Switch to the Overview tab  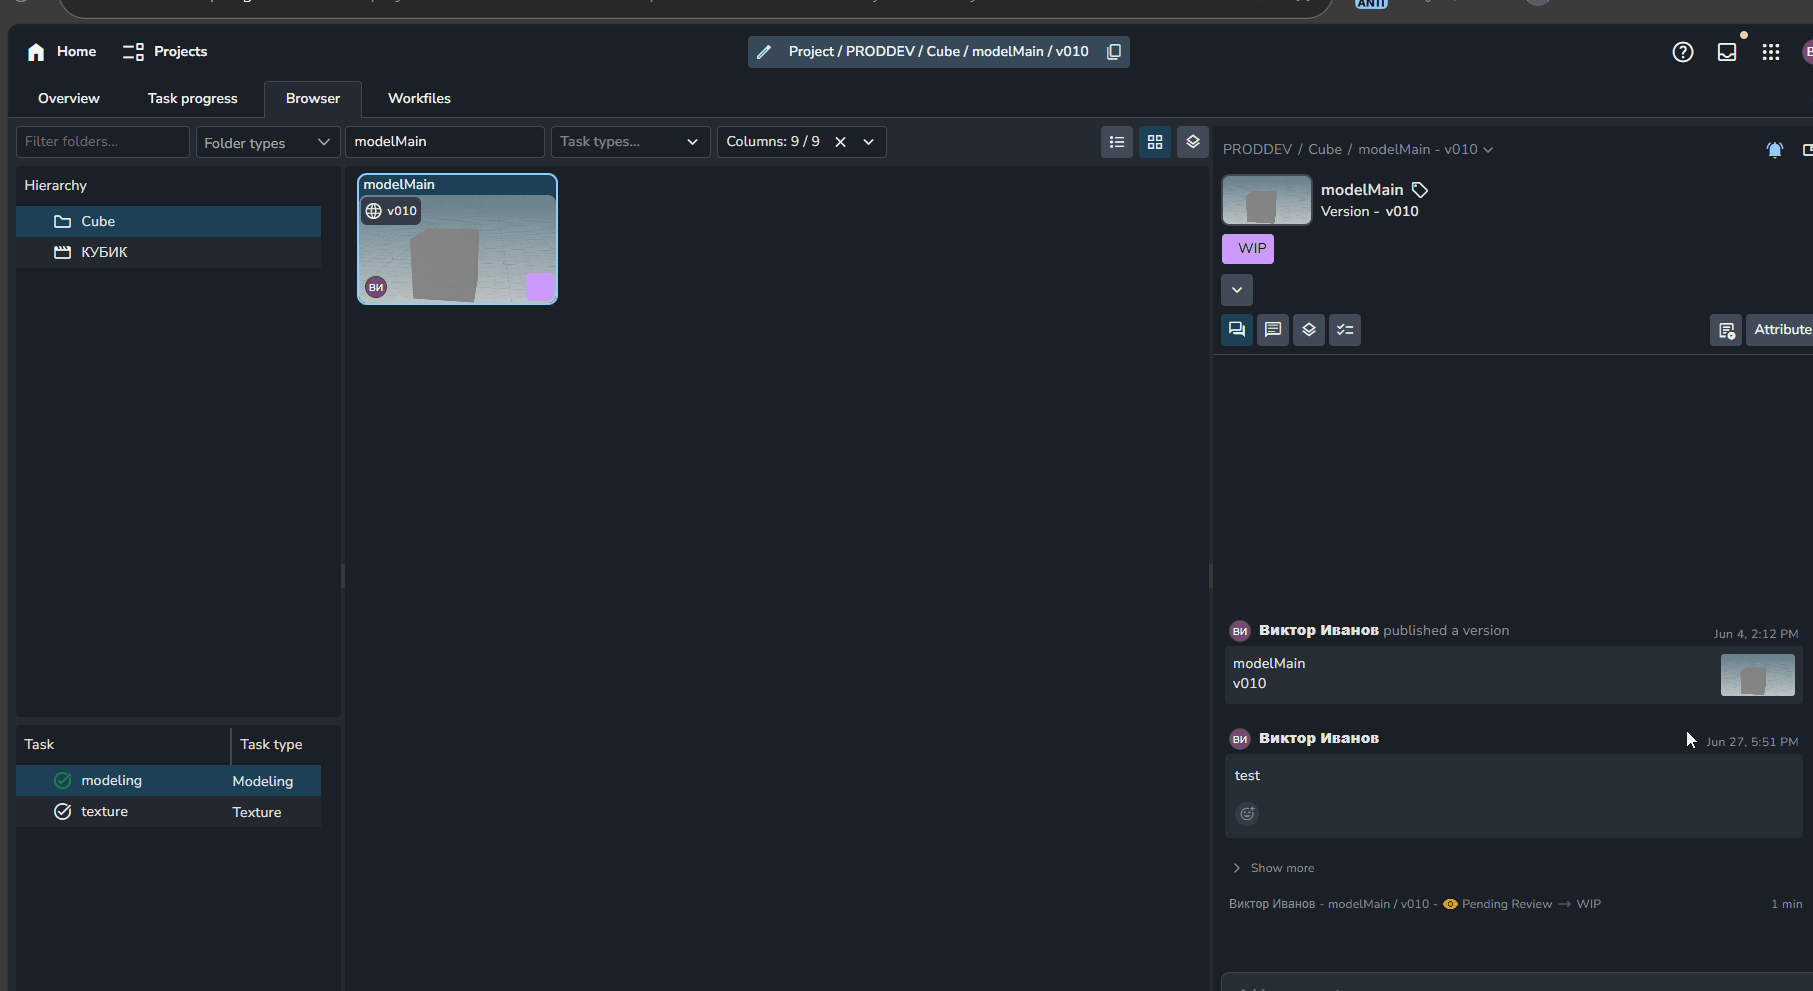69,98
